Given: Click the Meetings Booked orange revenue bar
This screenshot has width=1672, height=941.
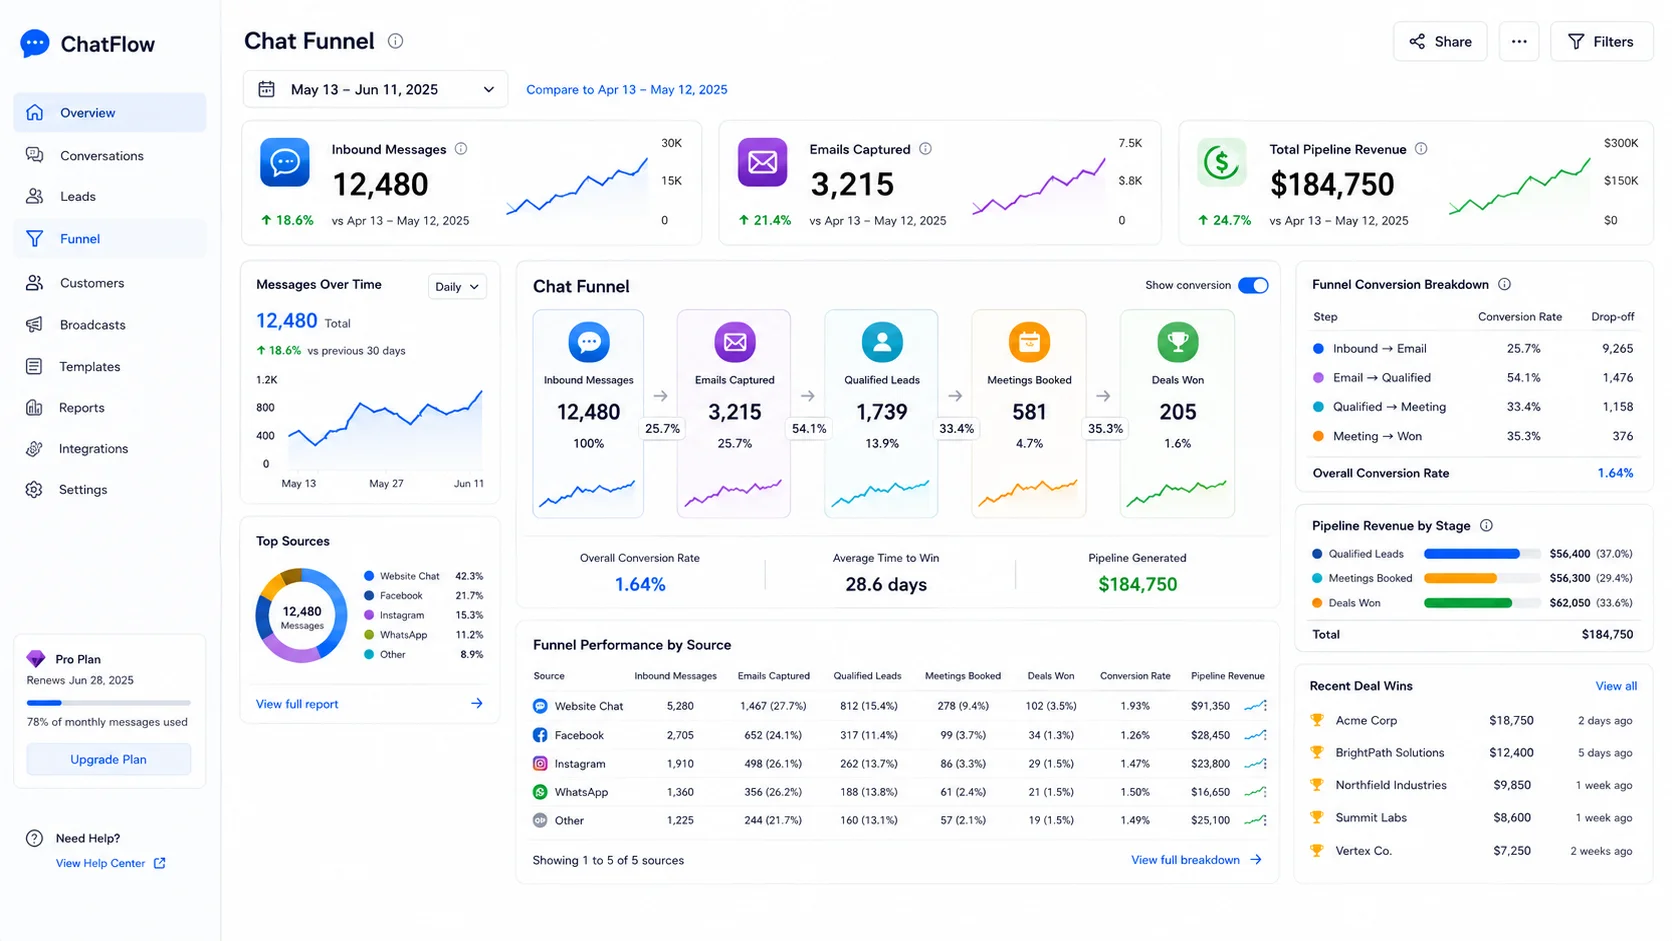Looking at the screenshot, I should pos(1460,578).
